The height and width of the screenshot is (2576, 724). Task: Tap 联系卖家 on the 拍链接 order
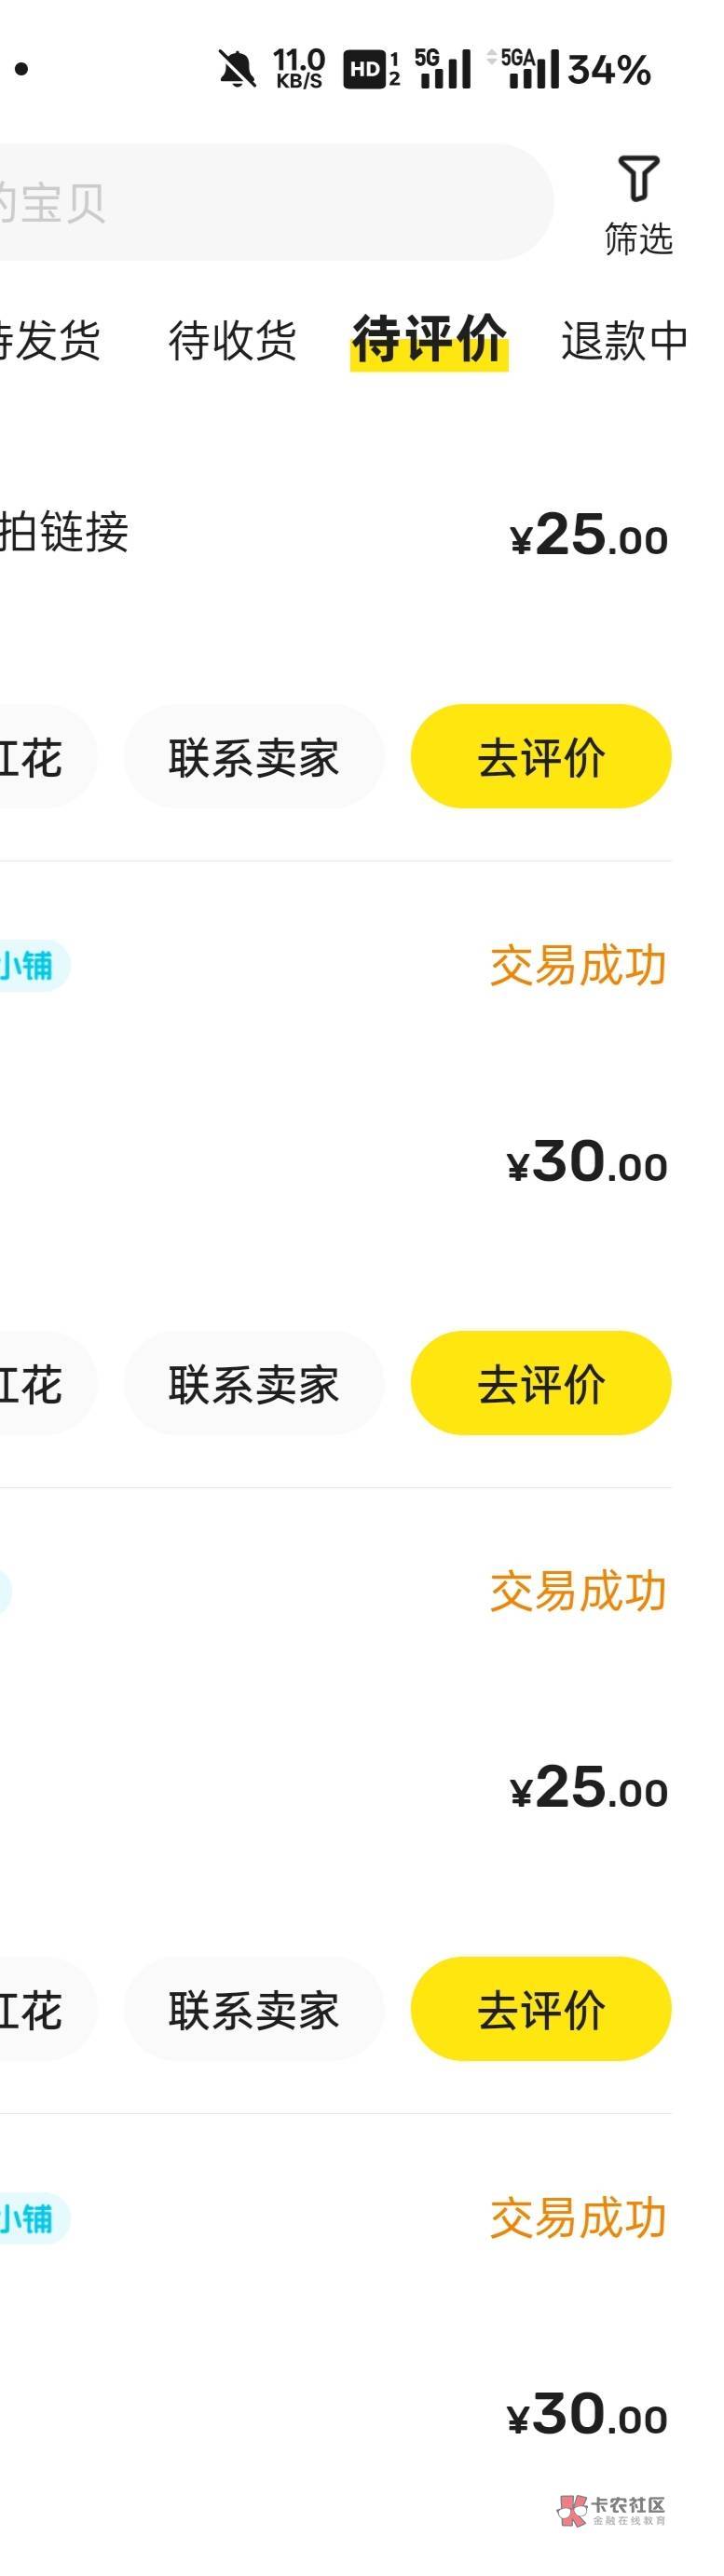tap(253, 757)
